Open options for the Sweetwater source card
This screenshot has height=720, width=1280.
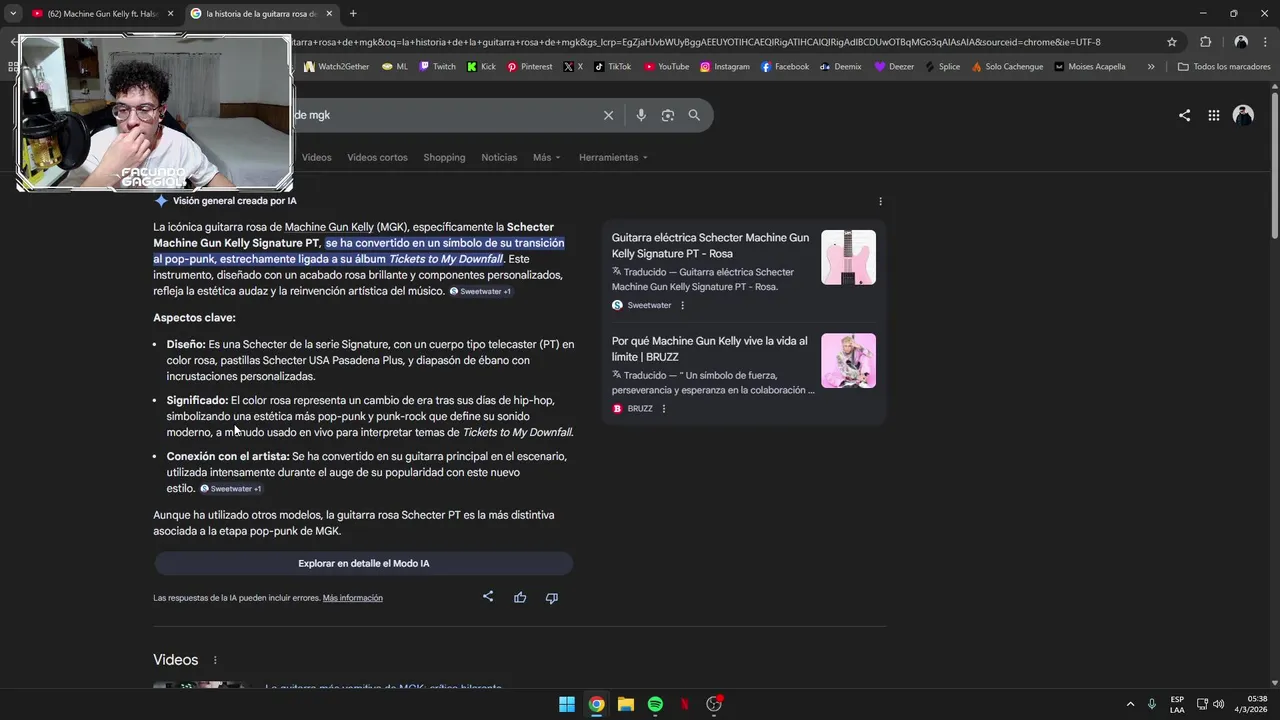(x=683, y=305)
